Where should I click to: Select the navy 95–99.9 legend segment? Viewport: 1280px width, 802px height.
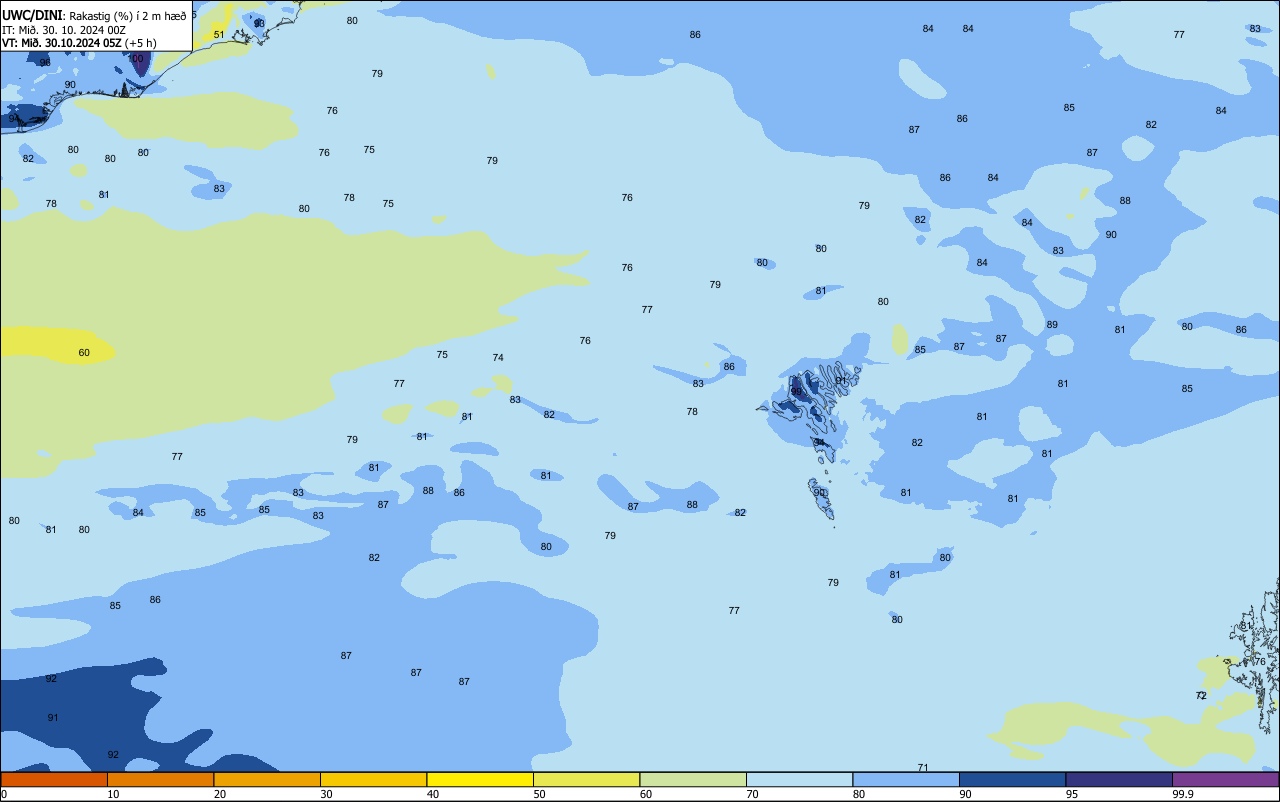[x=1119, y=779]
